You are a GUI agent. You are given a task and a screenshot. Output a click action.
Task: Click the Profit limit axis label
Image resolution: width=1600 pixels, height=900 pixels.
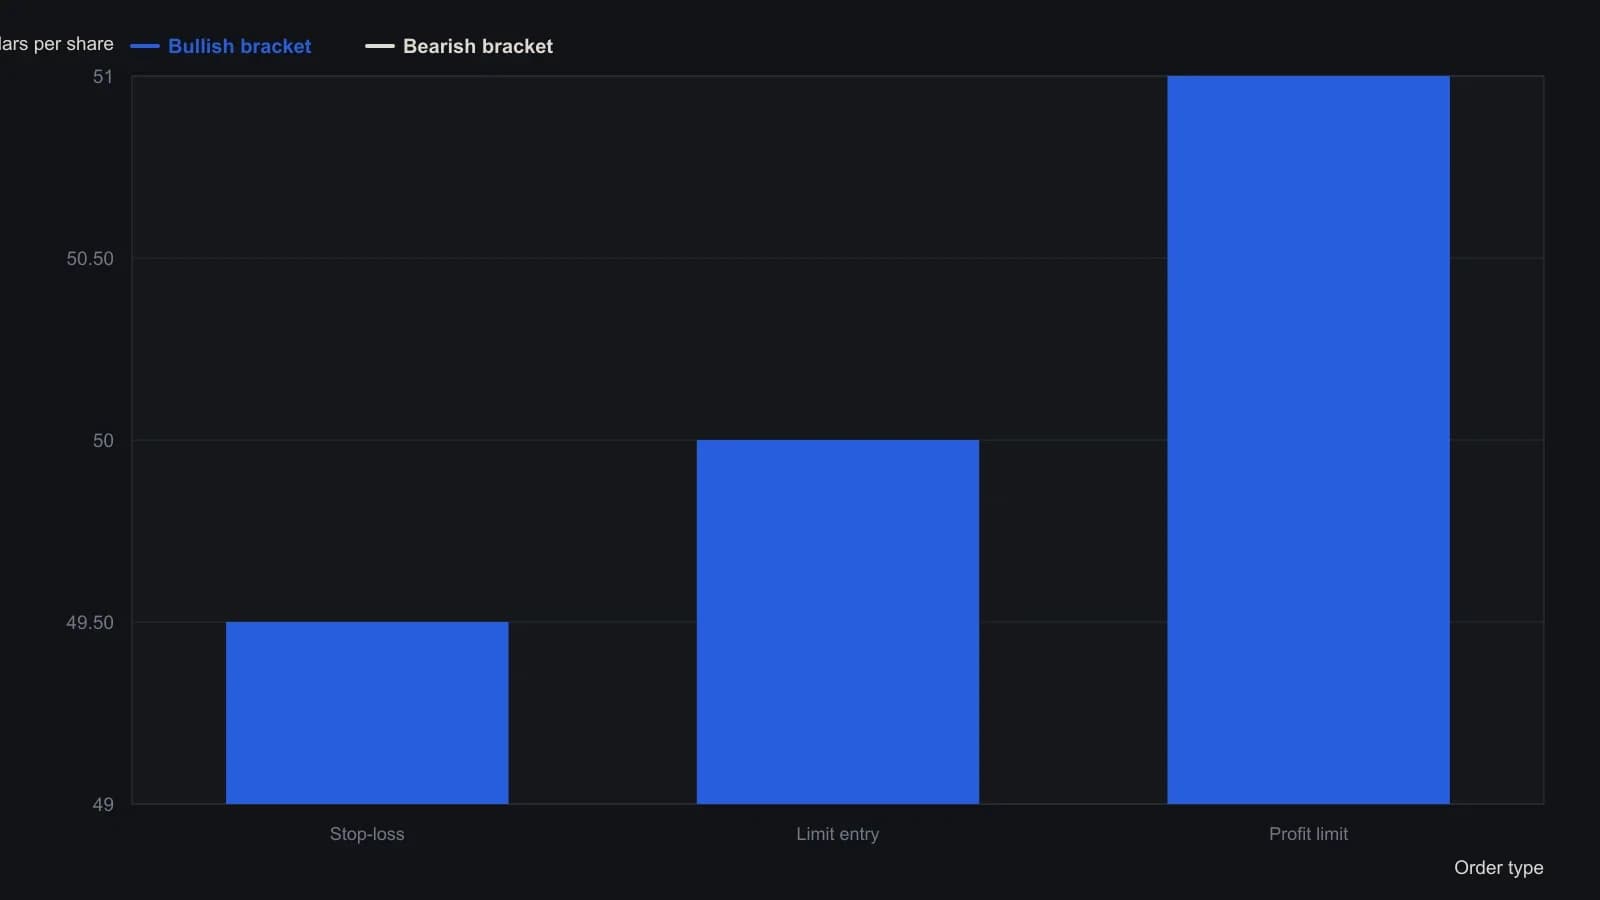tap(1308, 834)
